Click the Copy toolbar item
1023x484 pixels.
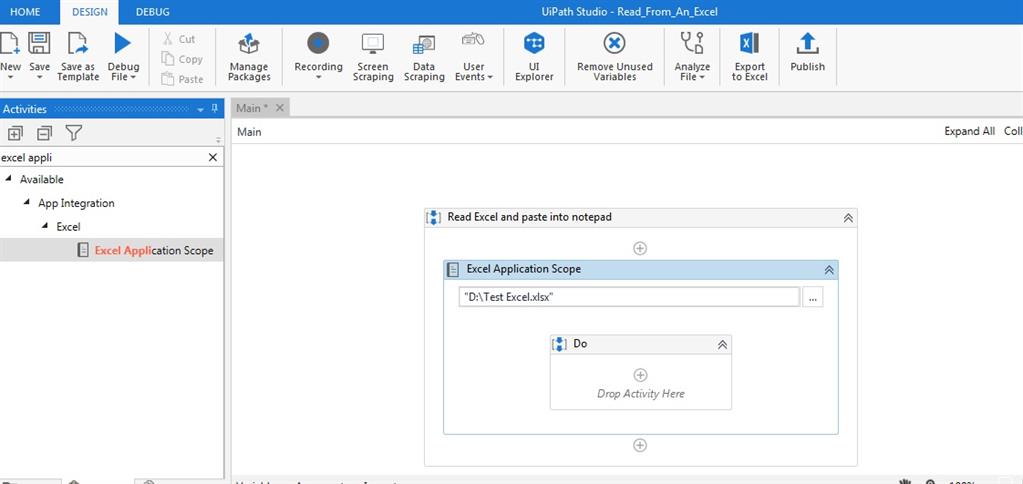click(182, 59)
